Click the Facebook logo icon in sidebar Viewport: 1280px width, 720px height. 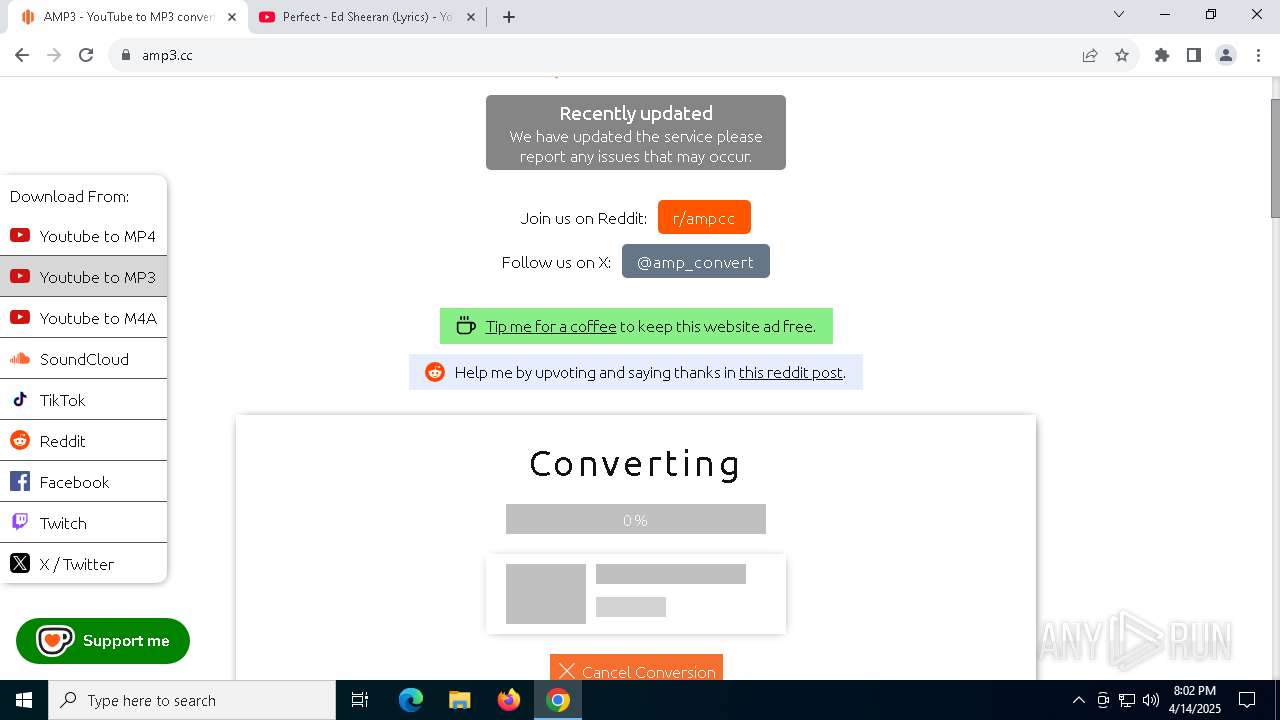tap(20, 482)
